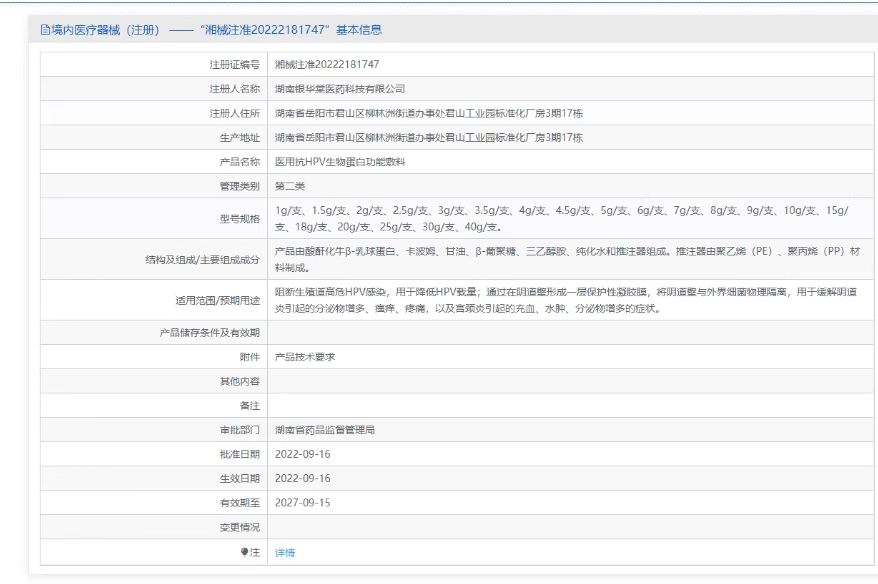The image size is (878, 584).
Task: Select the expiry date 2027-09-15
Action: pyautogui.click(x=302, y=503)
